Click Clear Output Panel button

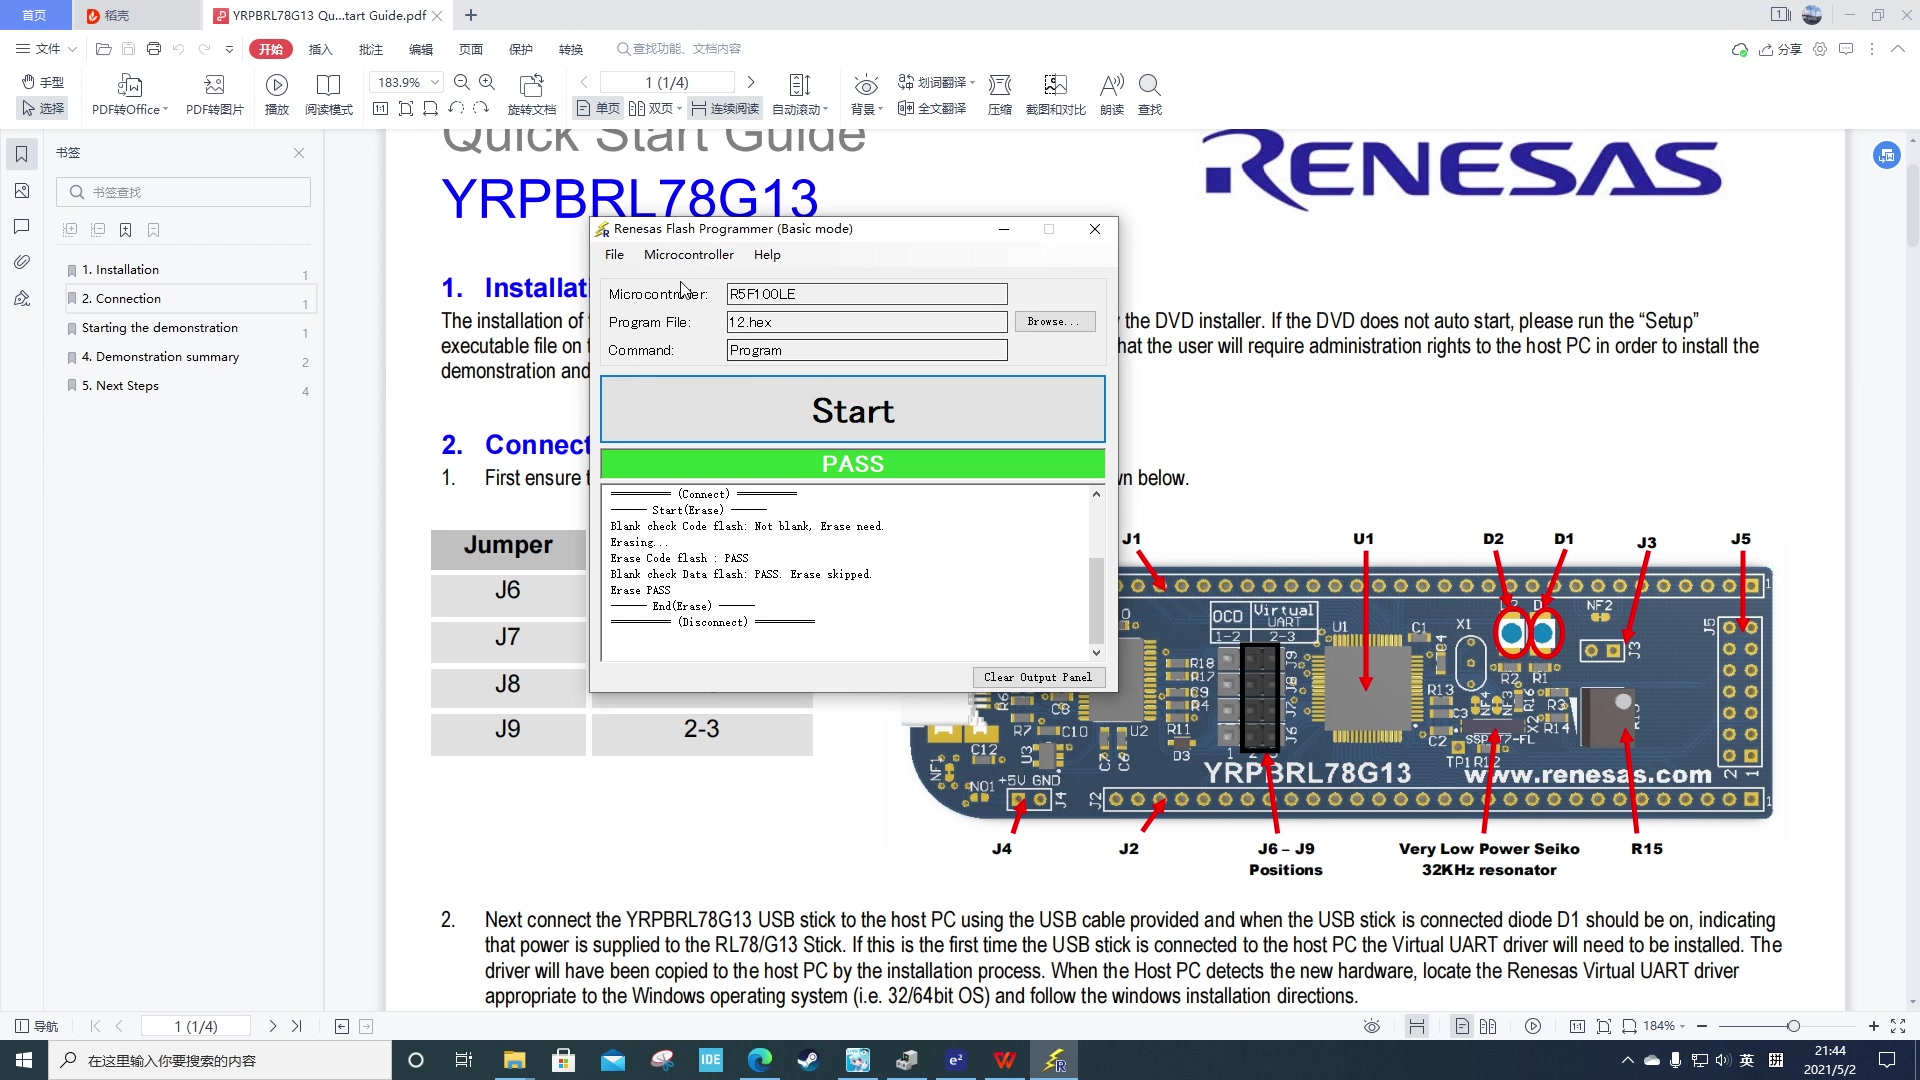[x=1037, y=677]
